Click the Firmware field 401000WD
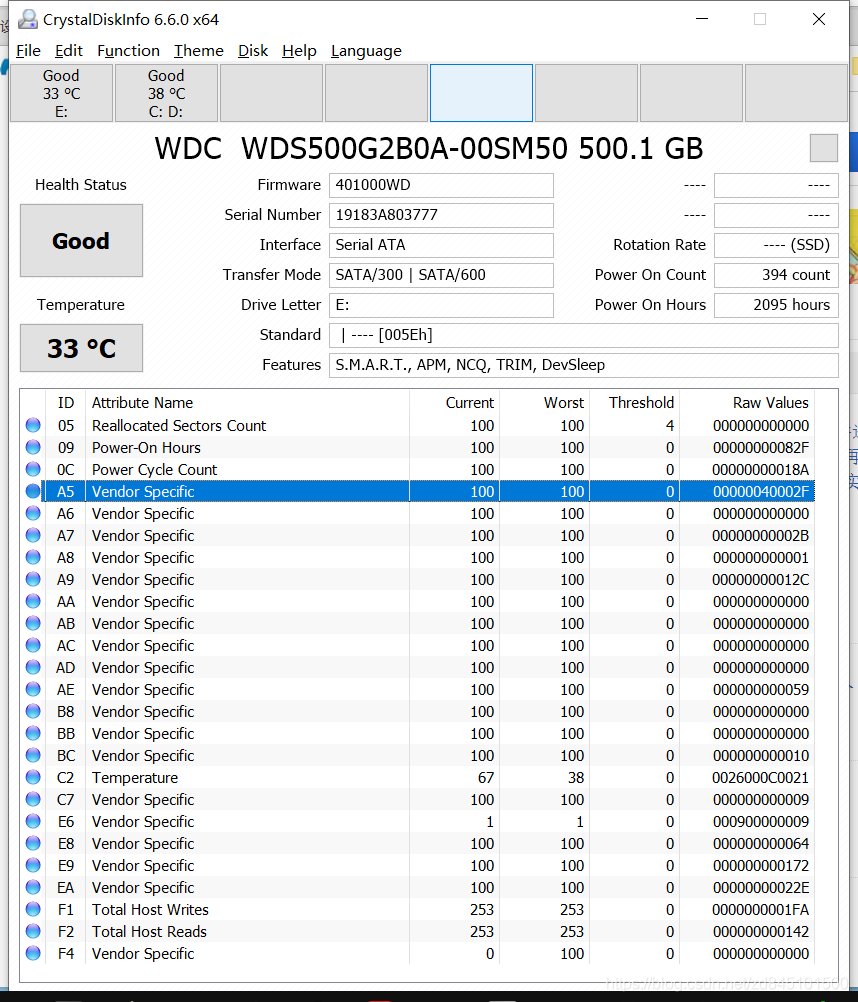This screenshot has height=1002, width=858. pyautogui.click(x=441, y=185)
